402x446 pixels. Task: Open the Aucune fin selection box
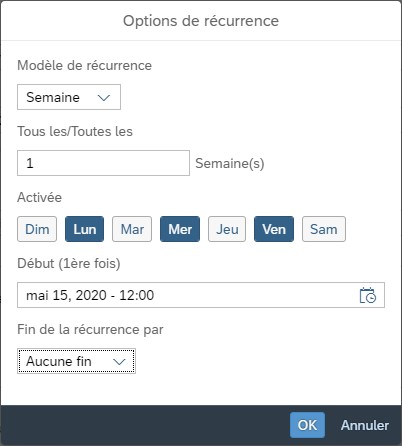76,361
